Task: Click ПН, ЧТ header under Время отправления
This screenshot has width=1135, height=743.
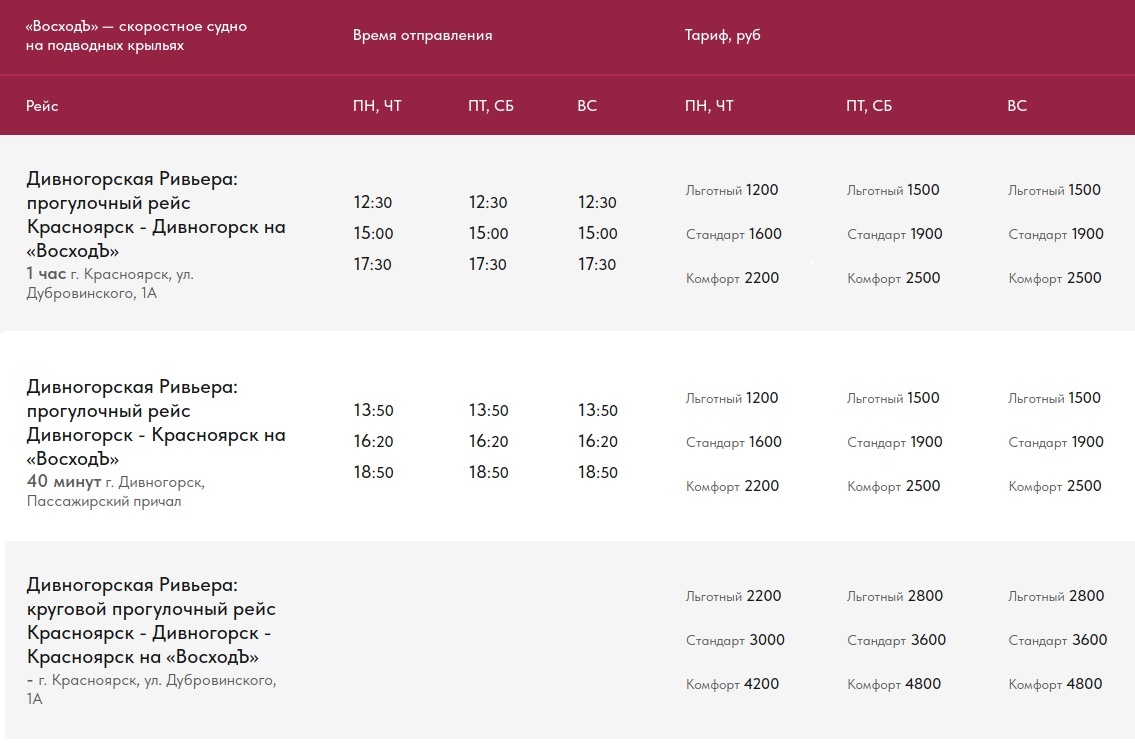Action: [377, 106]
